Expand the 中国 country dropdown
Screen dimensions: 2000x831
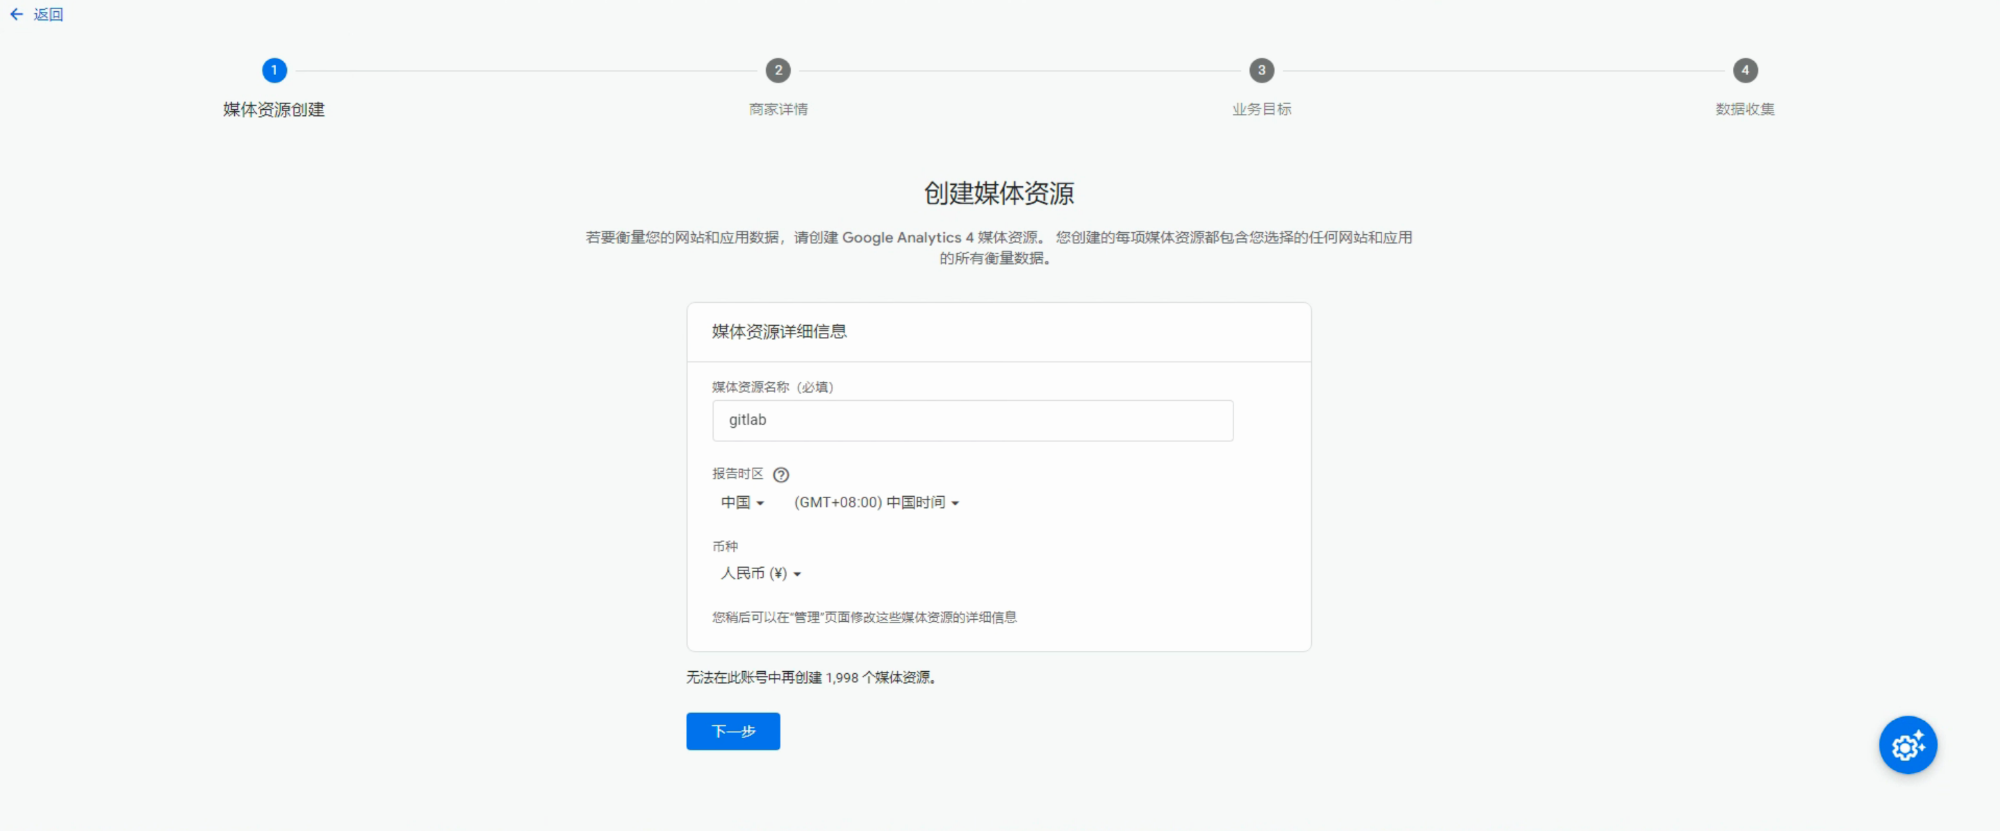click(x=742, y=502)
